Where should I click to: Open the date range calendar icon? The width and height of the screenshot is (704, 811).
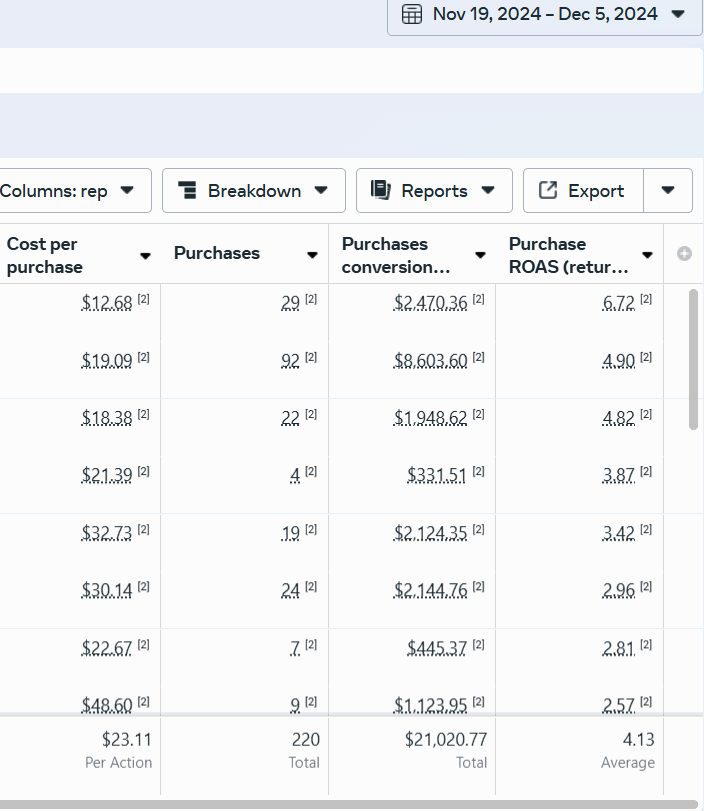(412, 14)
